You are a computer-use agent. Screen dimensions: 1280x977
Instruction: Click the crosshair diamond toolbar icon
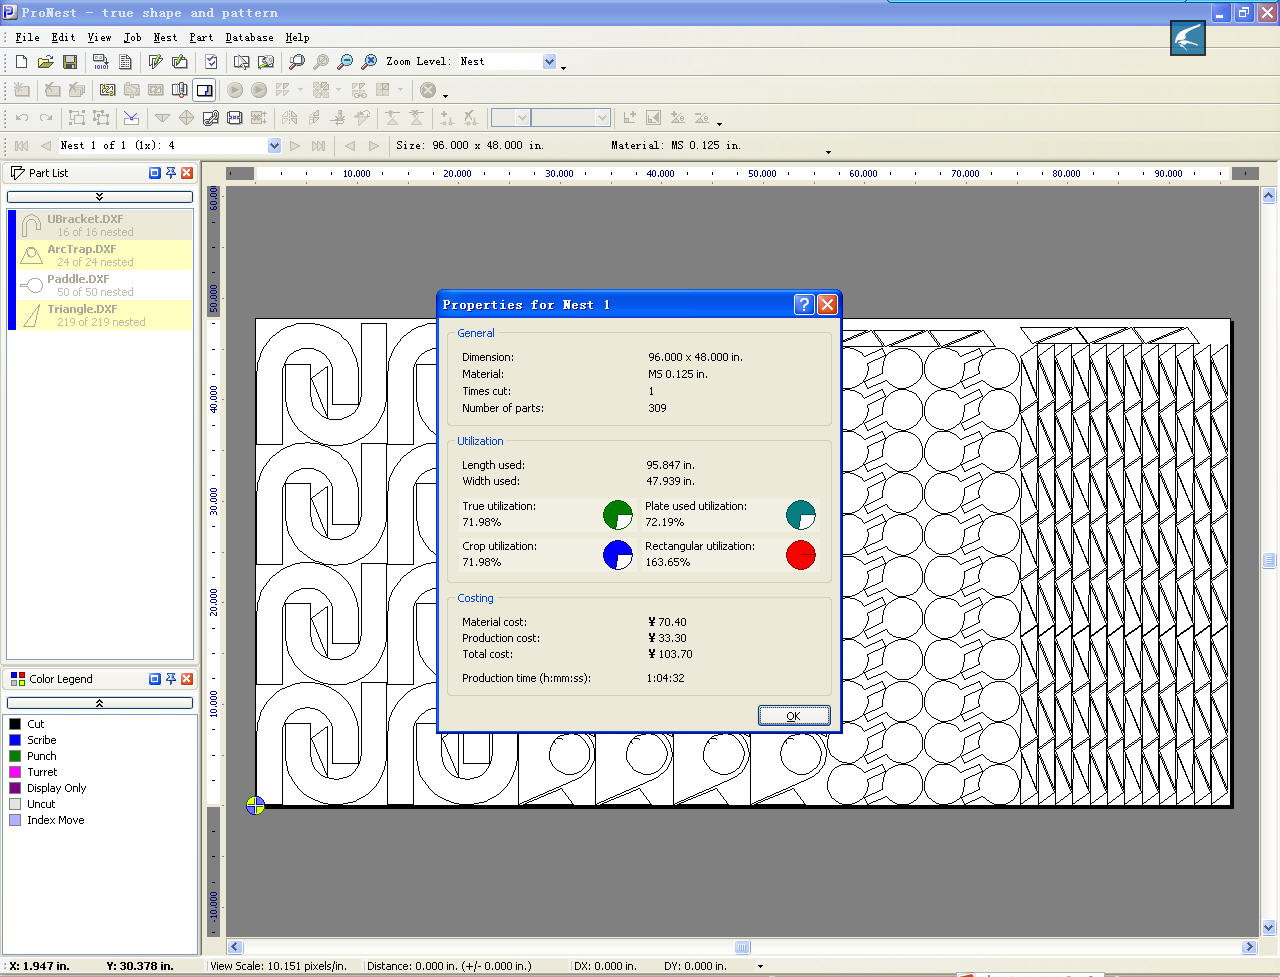pyautogui.click(x=186, y=118)
